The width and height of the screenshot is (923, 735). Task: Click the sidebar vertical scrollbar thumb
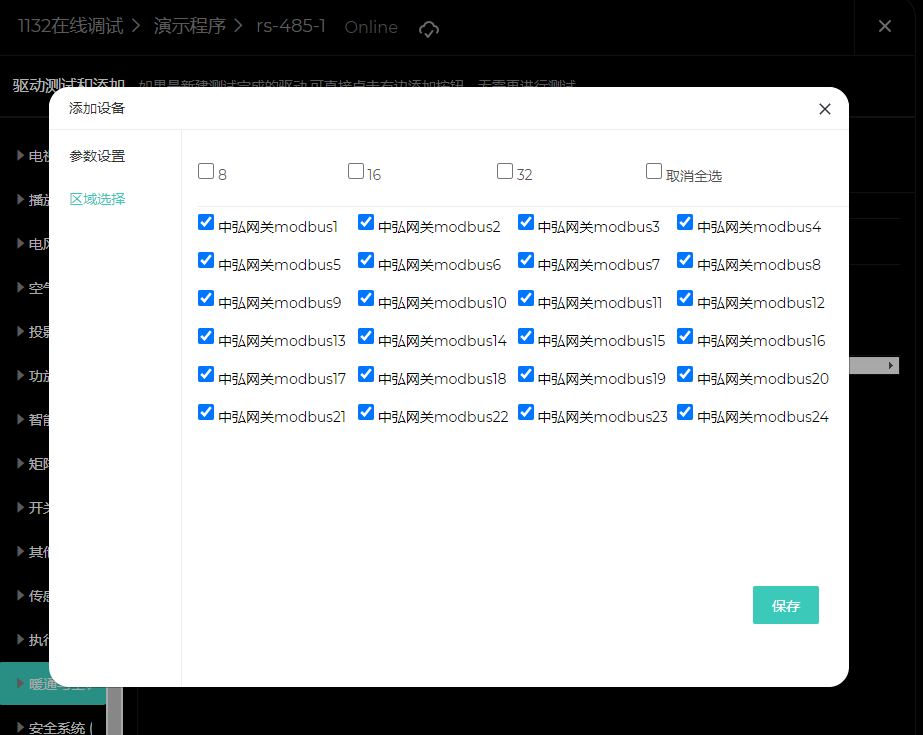[x=115, y=711]
